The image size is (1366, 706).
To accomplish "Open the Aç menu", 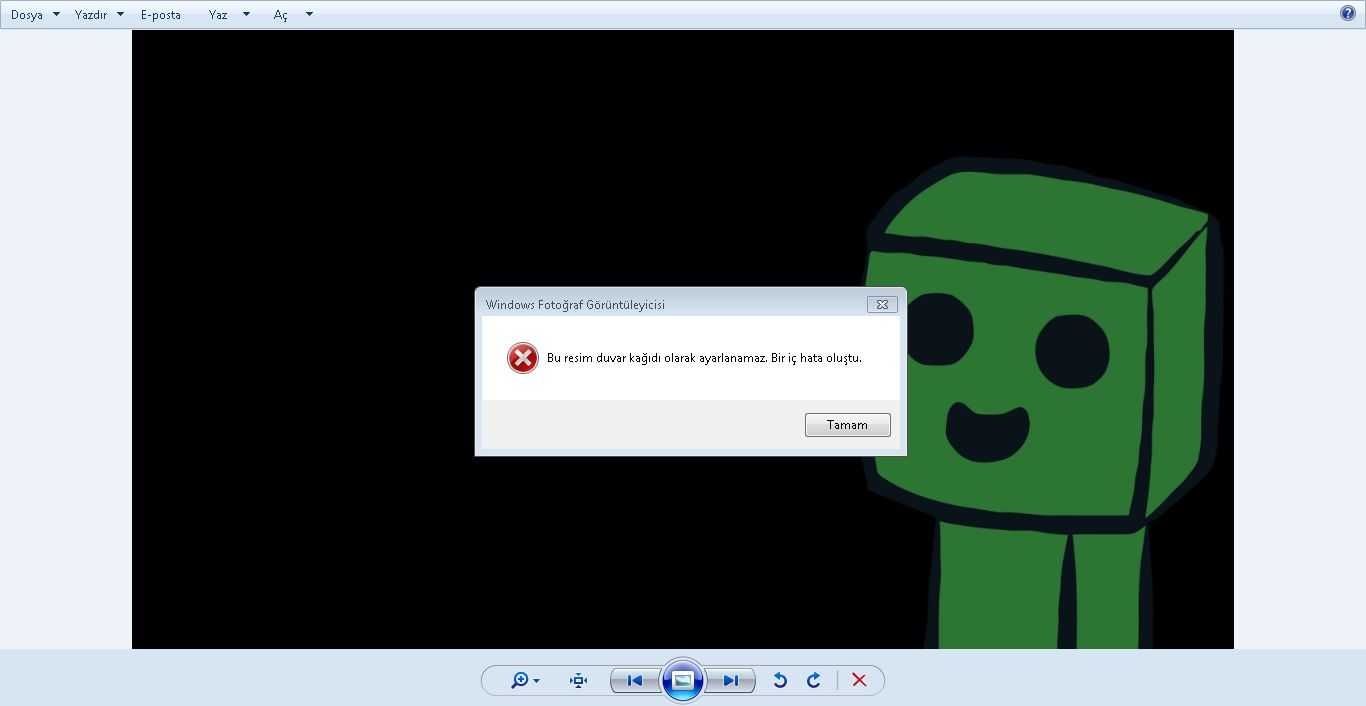I will point(281,15).
